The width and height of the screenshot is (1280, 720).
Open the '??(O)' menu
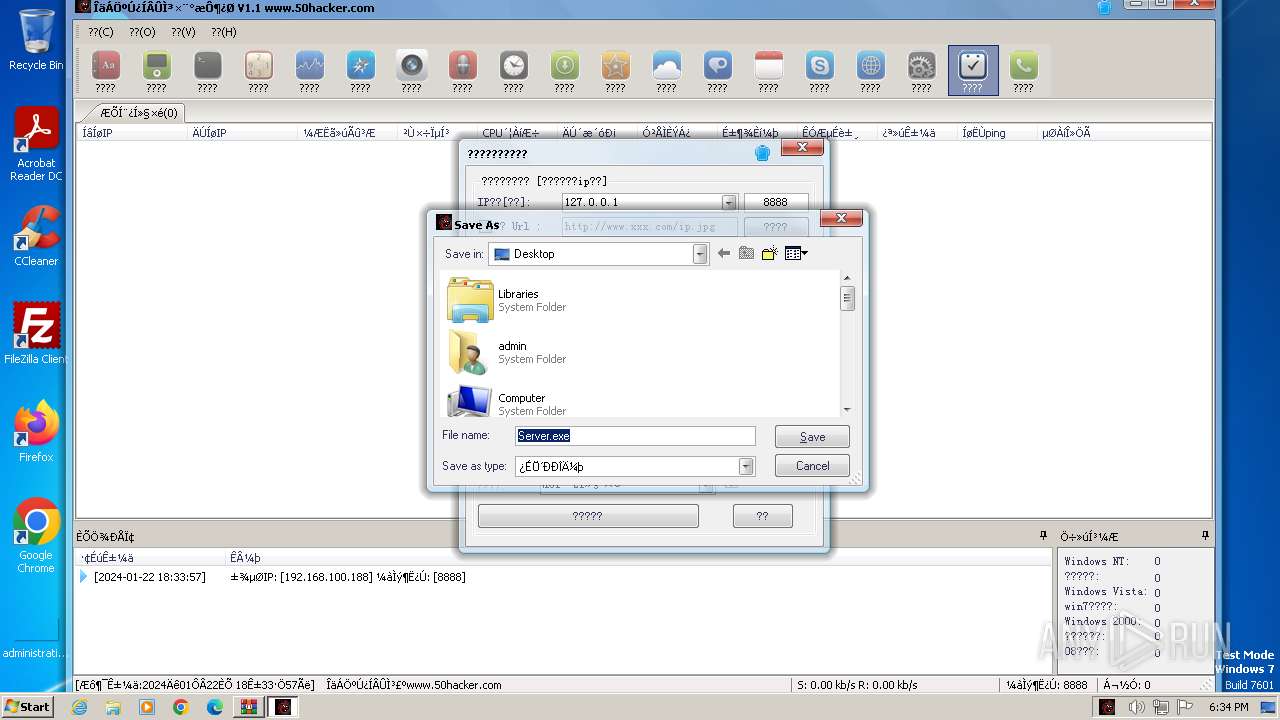(142, 32)
